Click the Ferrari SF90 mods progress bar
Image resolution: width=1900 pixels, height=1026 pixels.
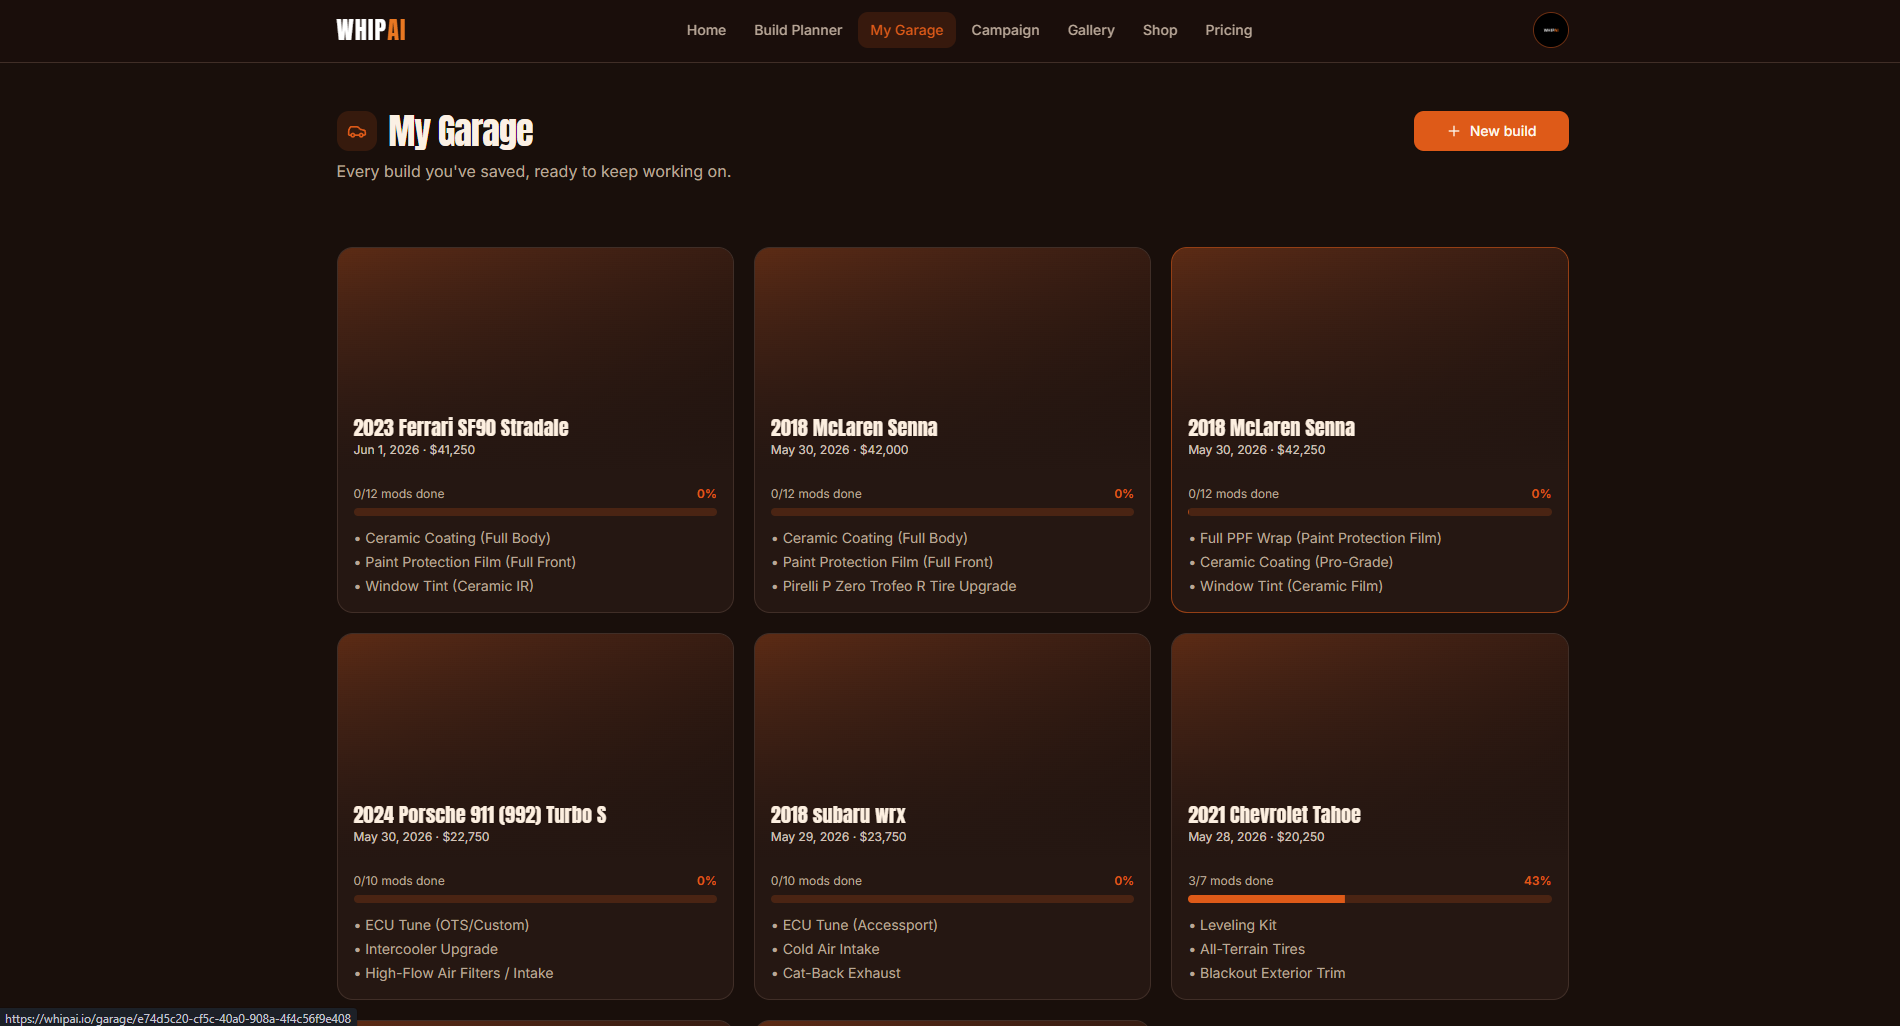click(535, 512)
